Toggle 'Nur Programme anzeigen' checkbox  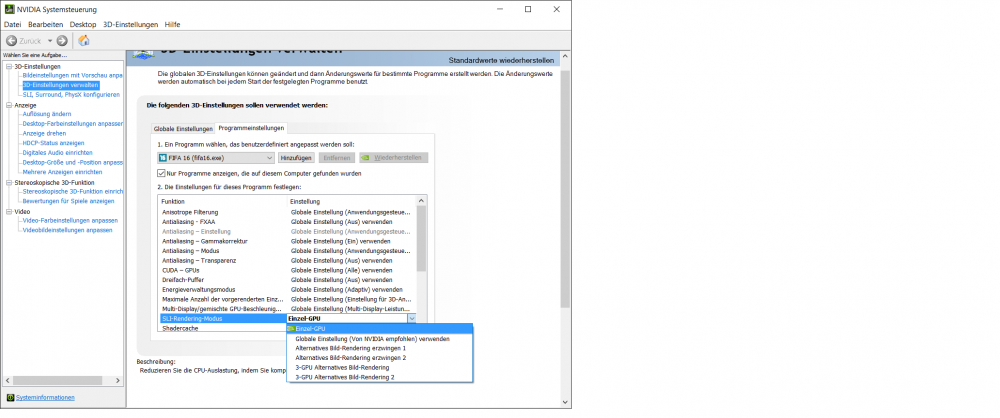[x=162, y=173]
